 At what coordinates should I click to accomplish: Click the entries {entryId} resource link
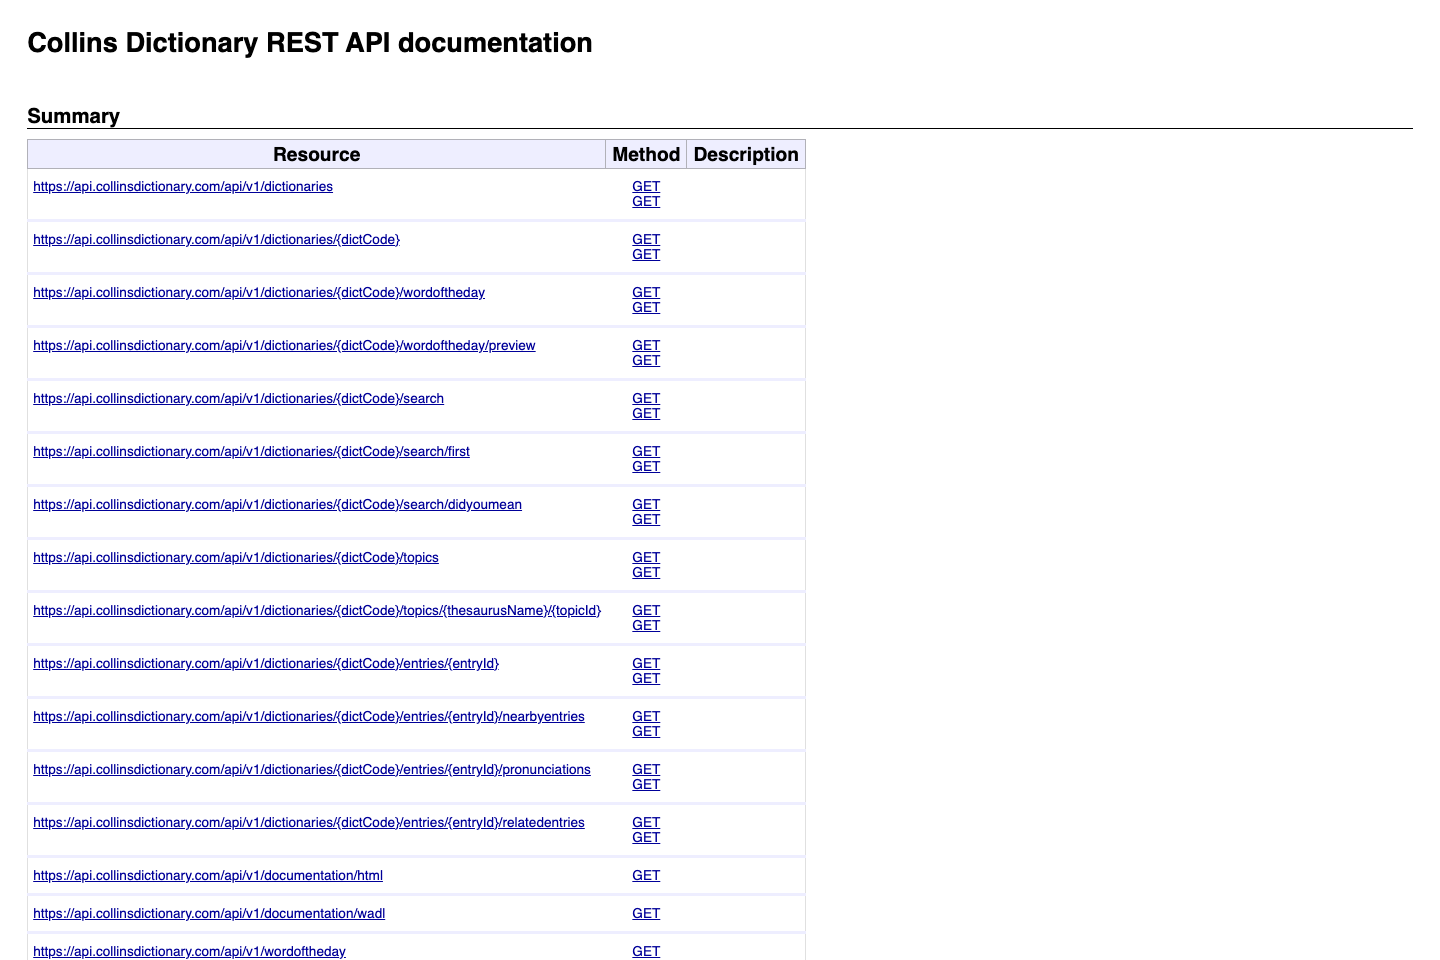point(266,663)
